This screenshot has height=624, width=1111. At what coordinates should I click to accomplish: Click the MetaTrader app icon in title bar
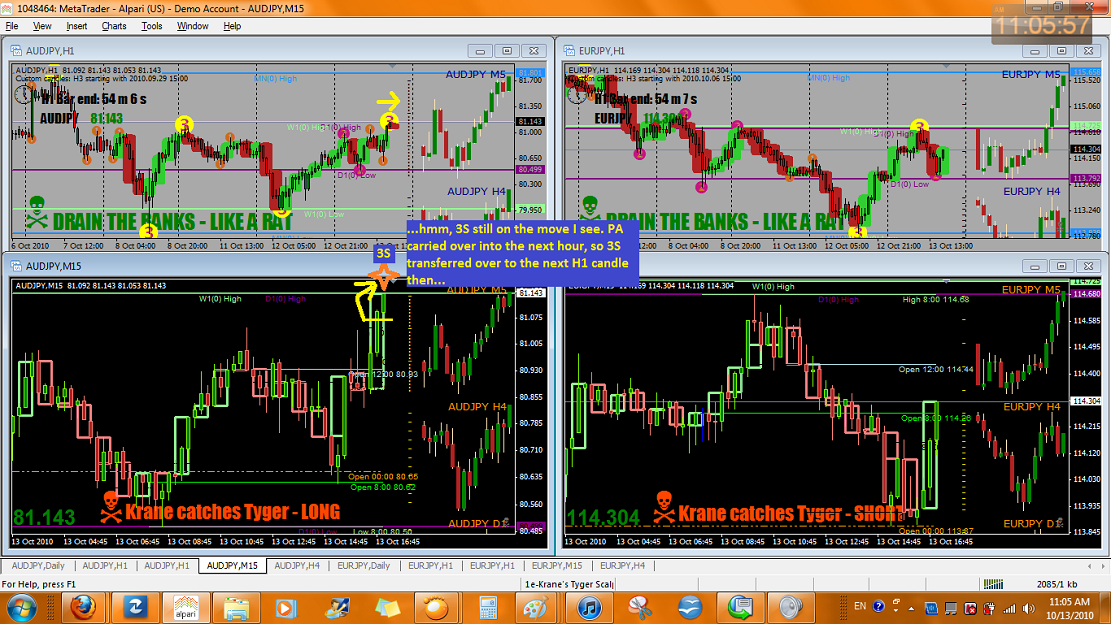pos(6,8)
